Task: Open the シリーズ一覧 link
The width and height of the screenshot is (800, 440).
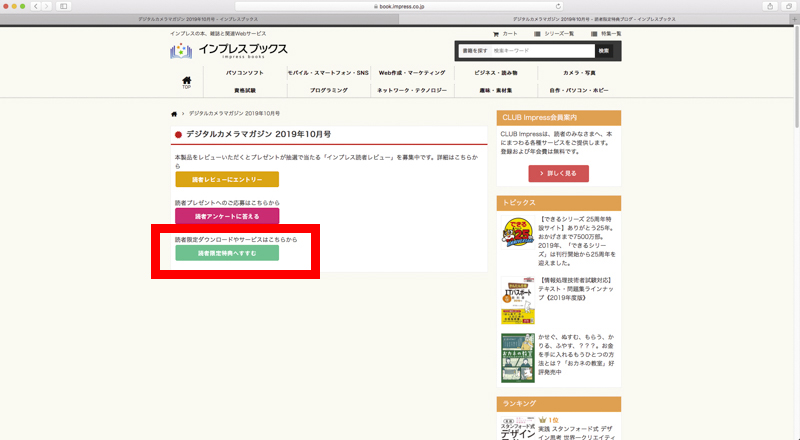Action: pos(554,34)
